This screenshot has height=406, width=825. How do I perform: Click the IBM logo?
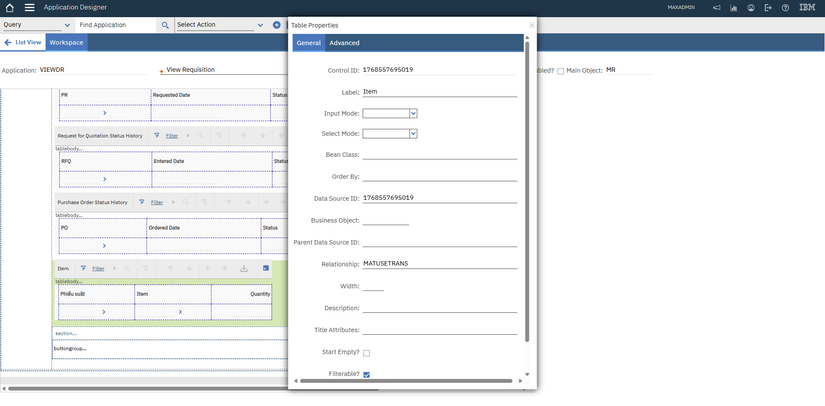807,7
